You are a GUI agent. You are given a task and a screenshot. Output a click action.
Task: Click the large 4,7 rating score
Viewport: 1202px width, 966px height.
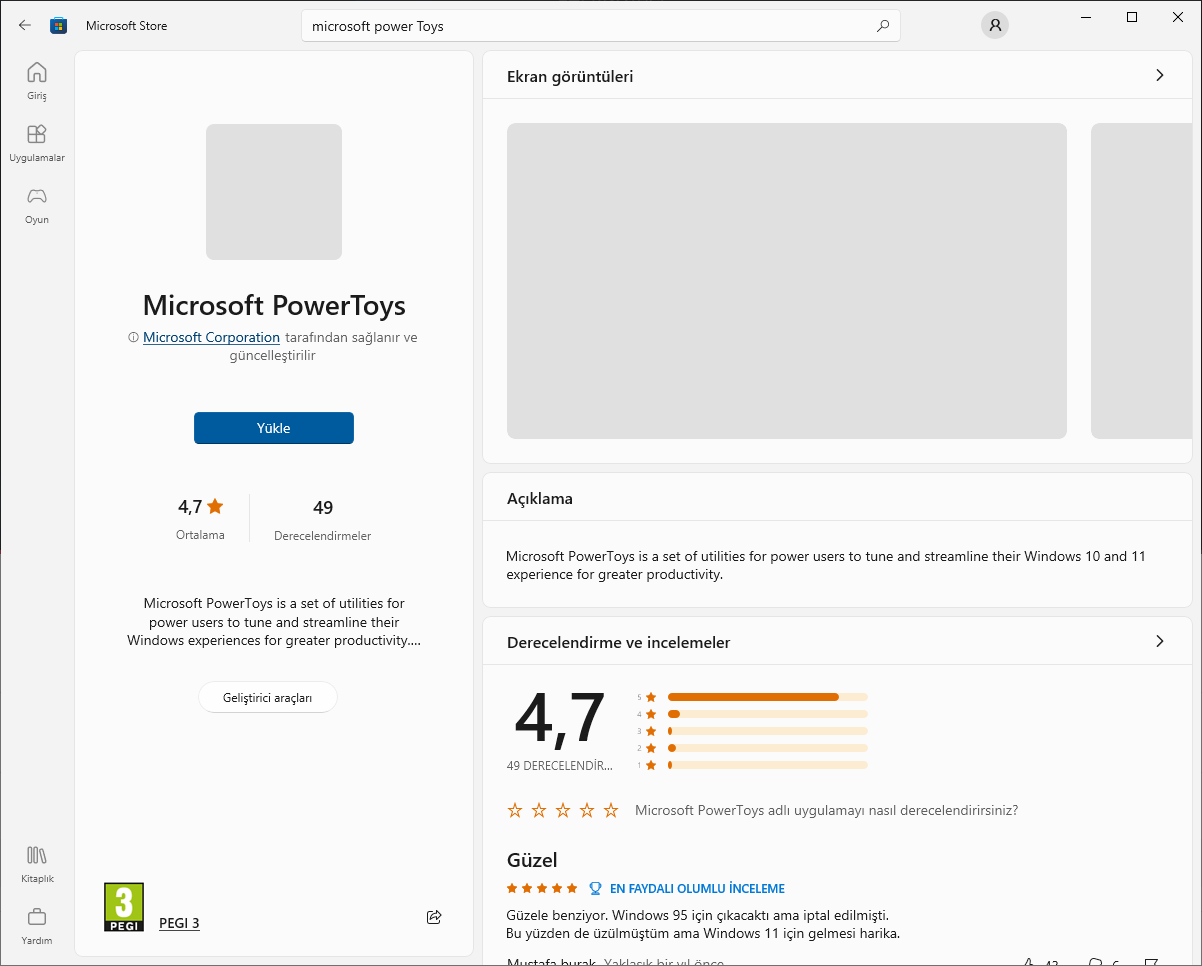coord(560,718)
